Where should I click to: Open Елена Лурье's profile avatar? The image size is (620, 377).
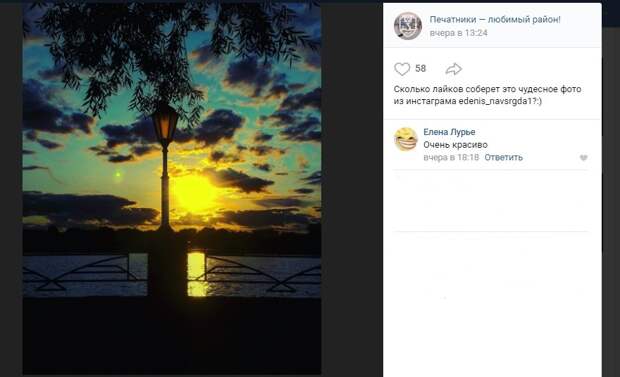point(406,139)
